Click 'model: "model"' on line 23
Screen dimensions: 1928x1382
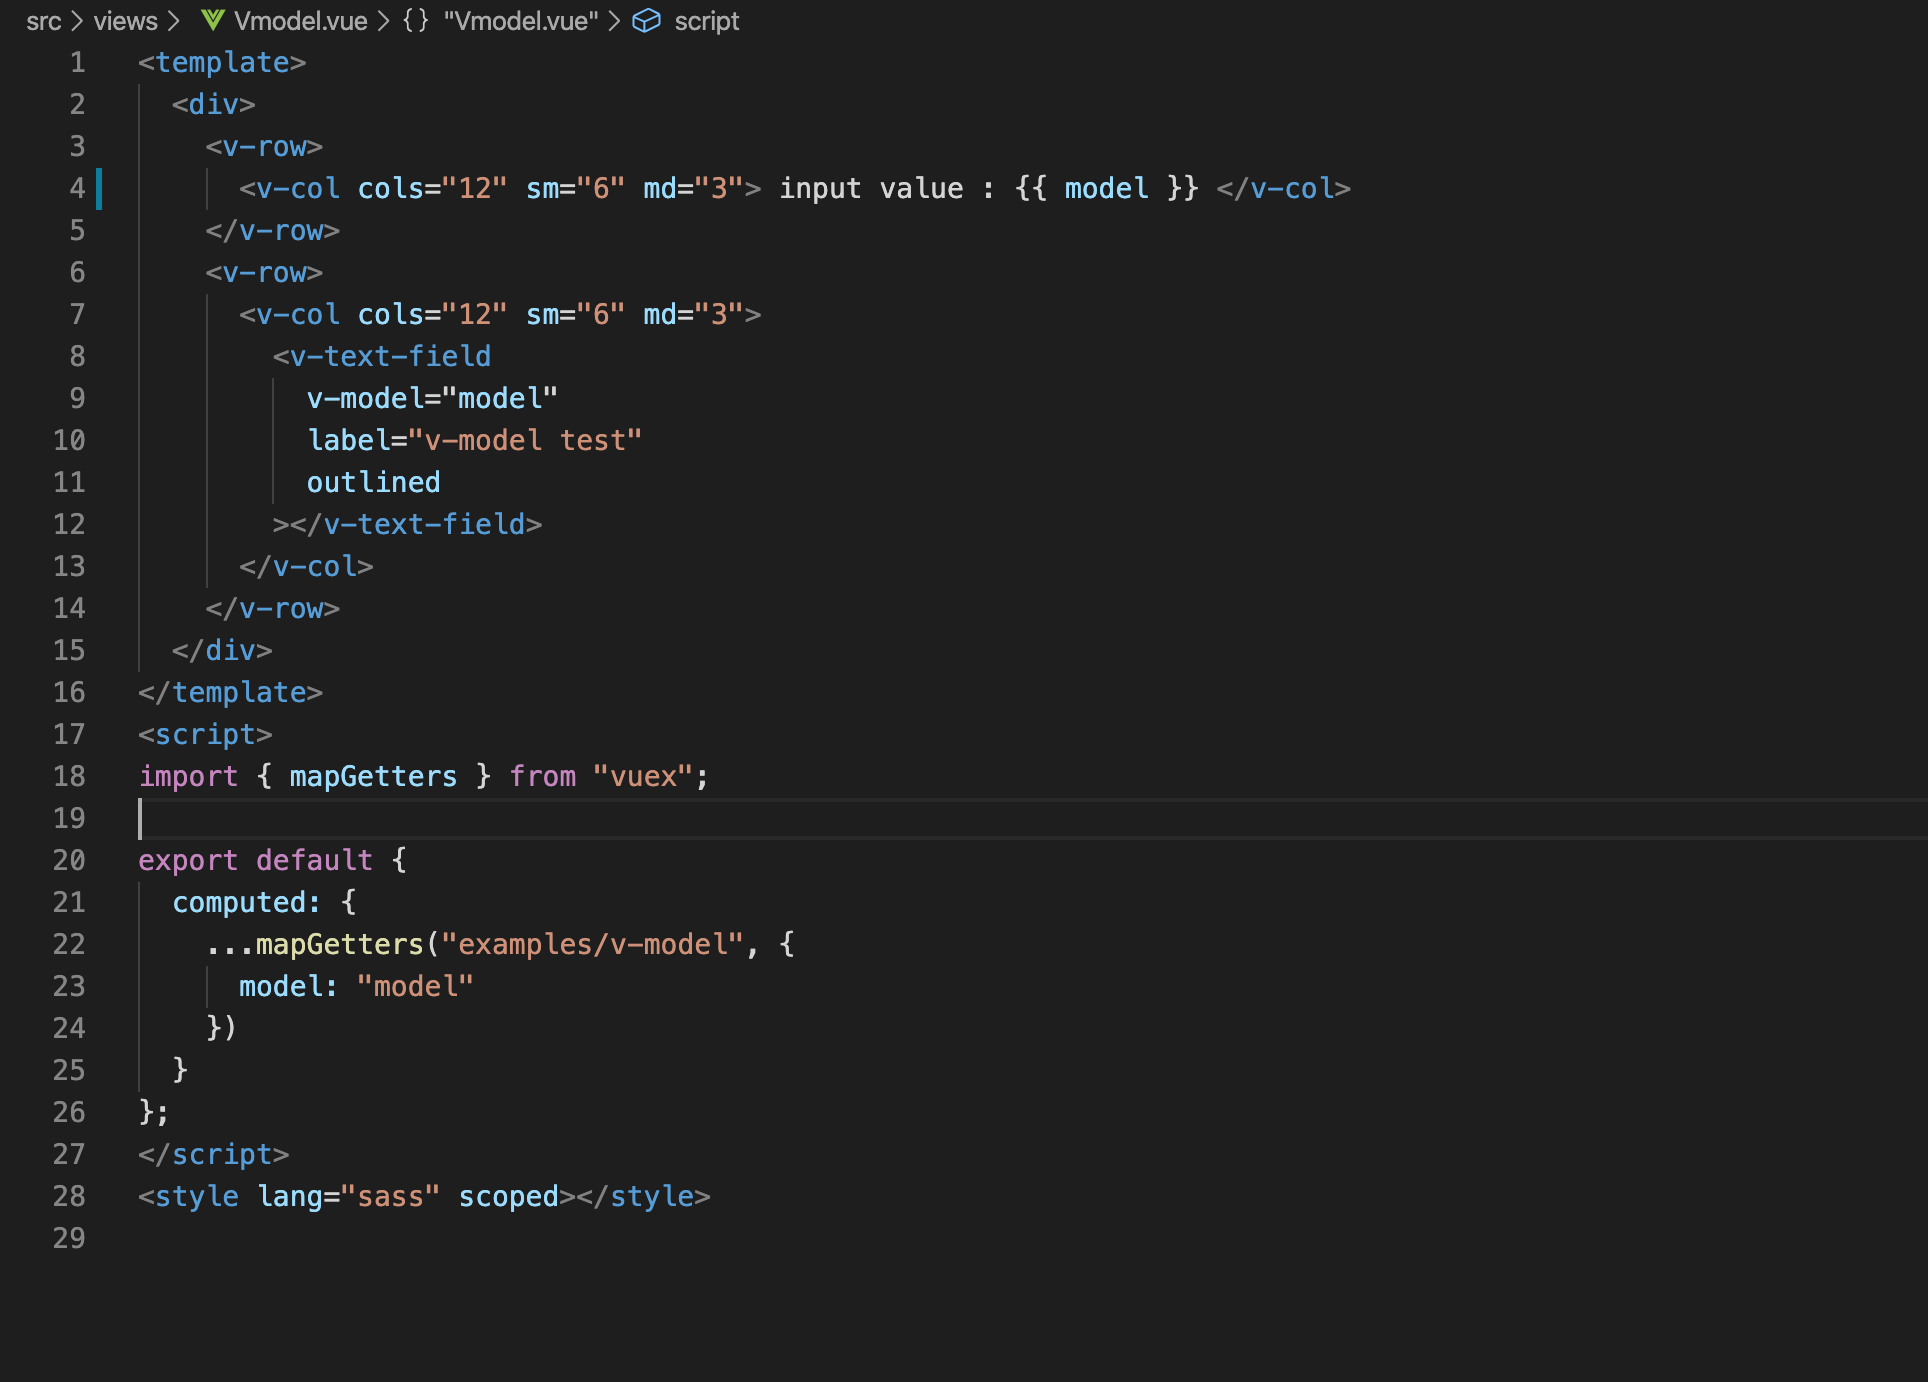(356, 987)
